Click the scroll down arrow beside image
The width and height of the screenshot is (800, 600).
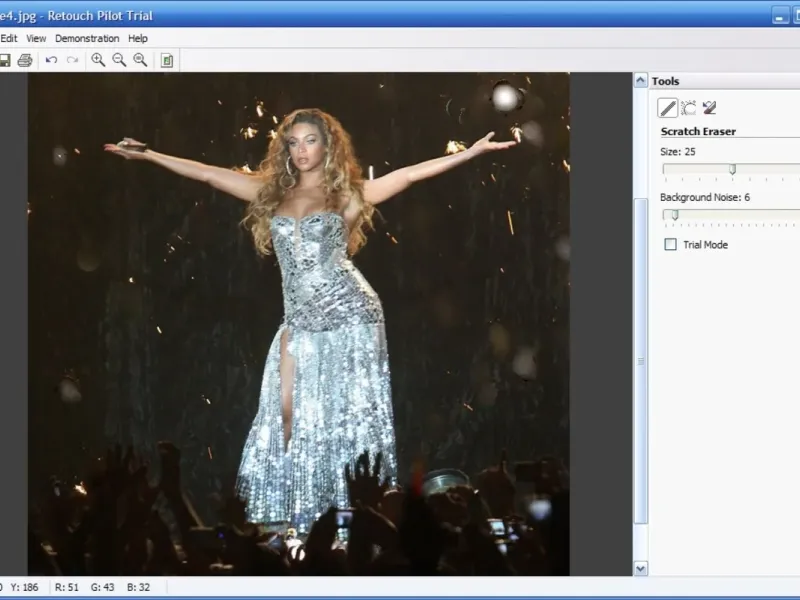coord(641,568)
